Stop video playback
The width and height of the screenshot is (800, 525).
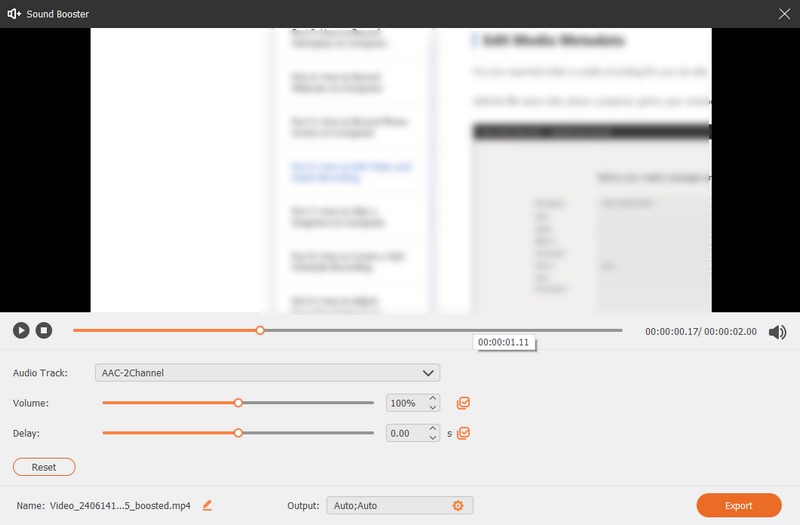(44, 330)
